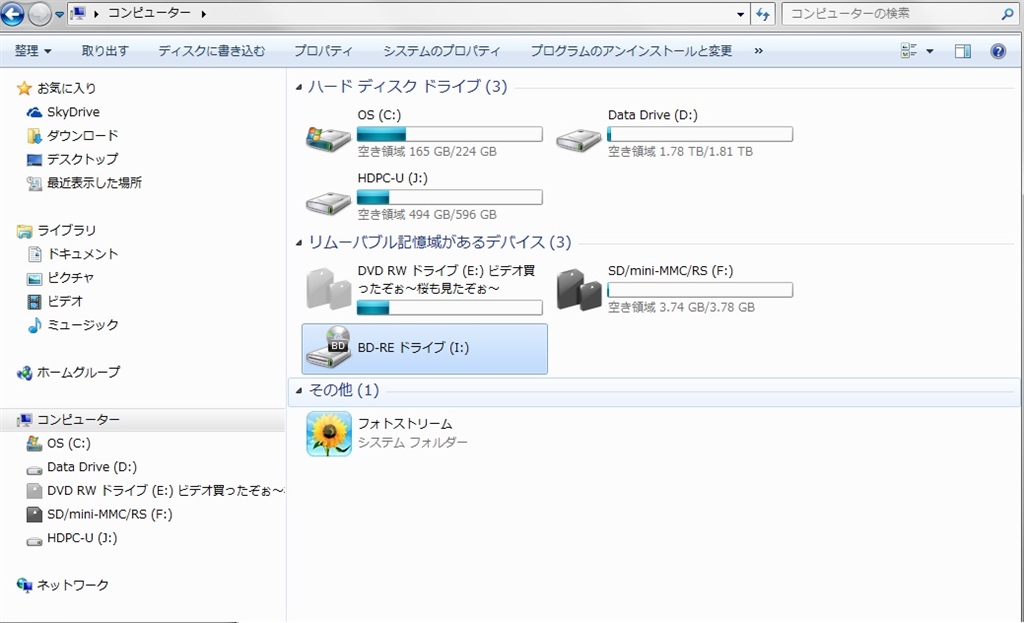Open 最近表示した場所 in favorites
The width and height of the screenshot is (1024, 623).
(x=94, y=182)
